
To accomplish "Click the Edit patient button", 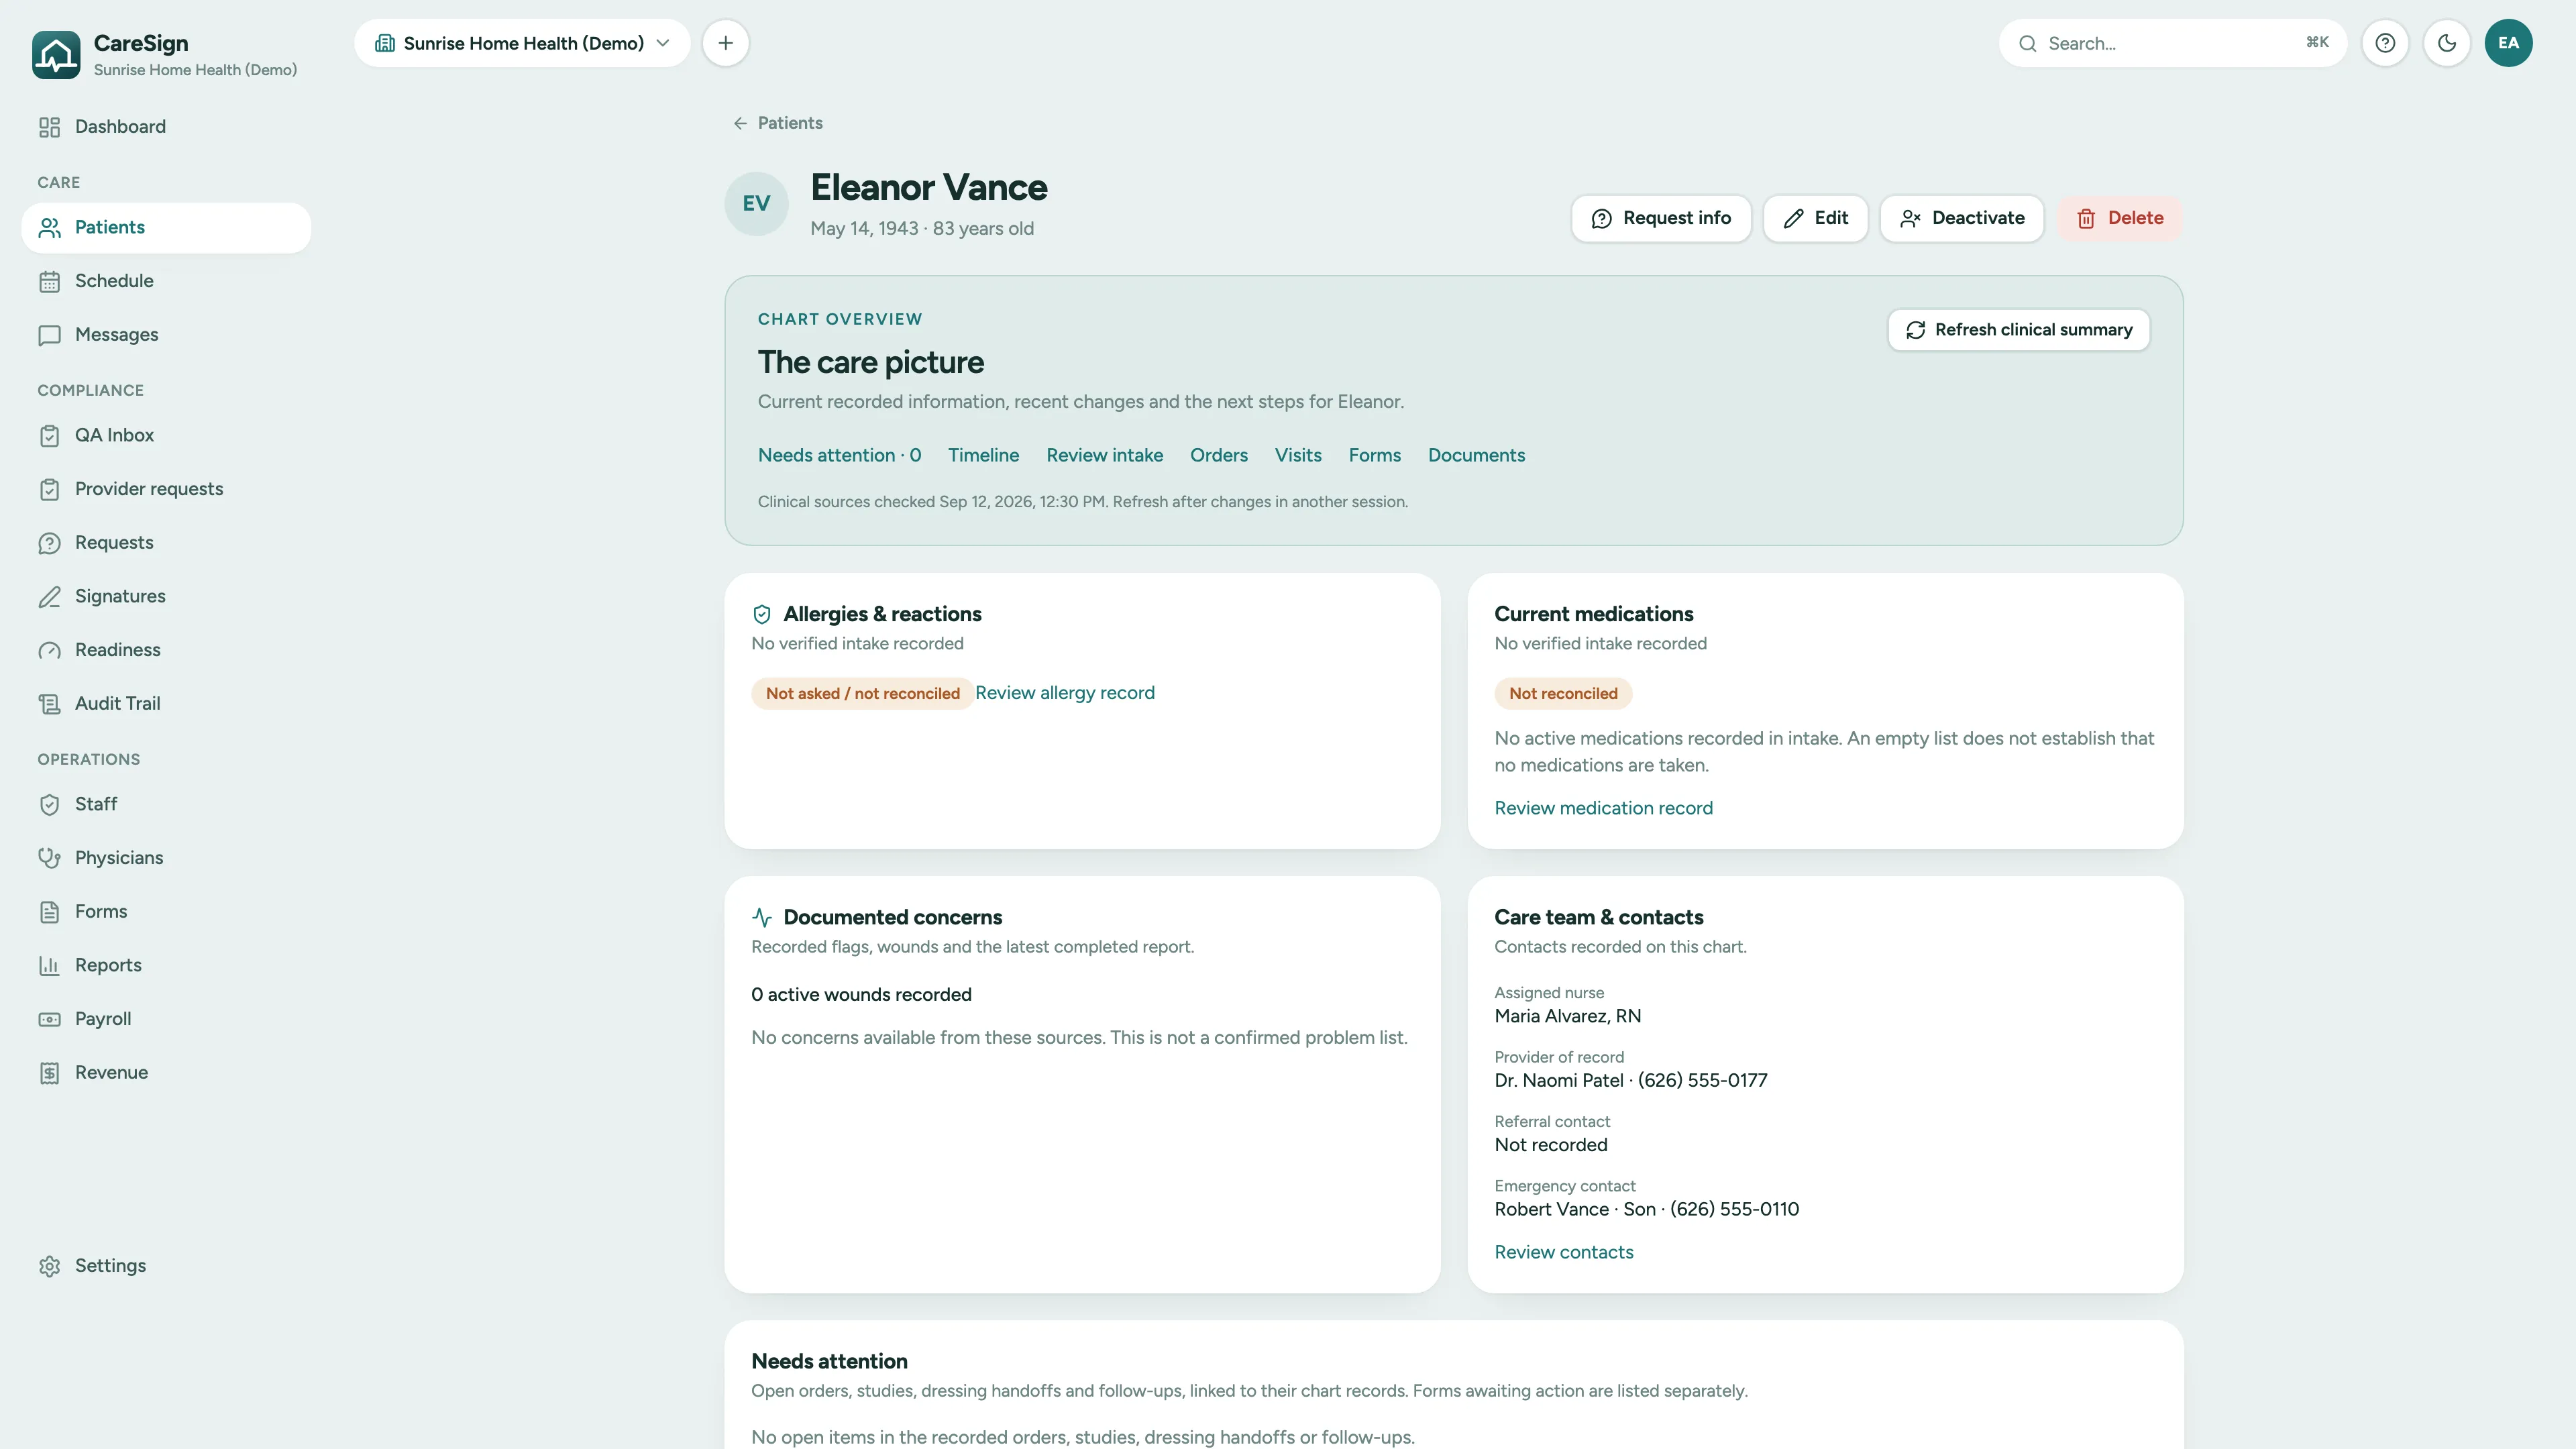I will [x=1815, y=218].
